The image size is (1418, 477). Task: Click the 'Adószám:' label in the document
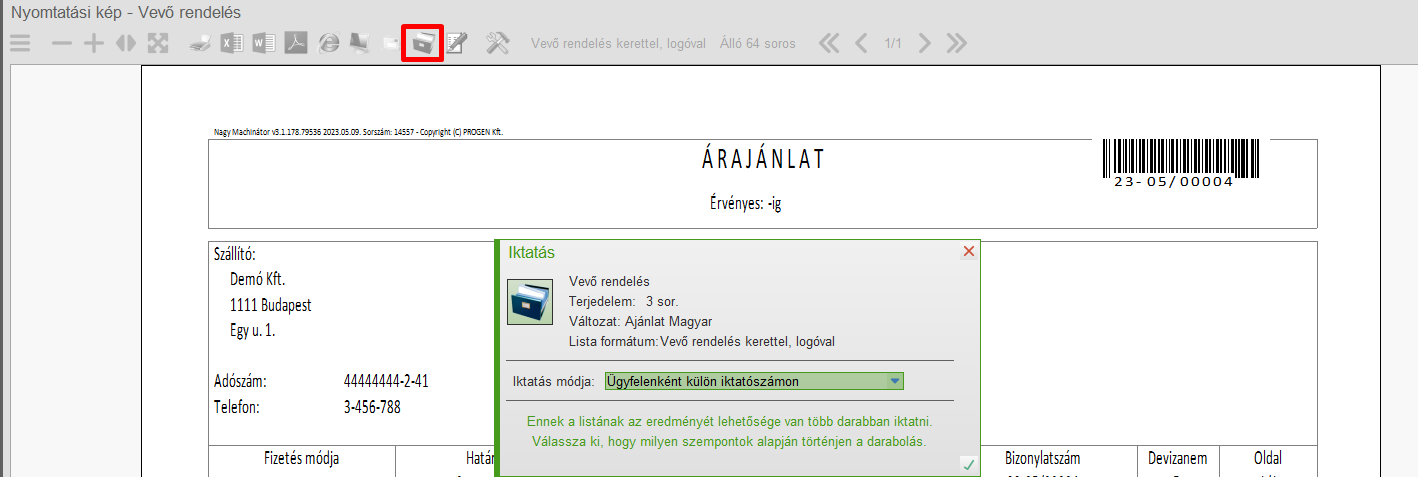click(241, 382)
